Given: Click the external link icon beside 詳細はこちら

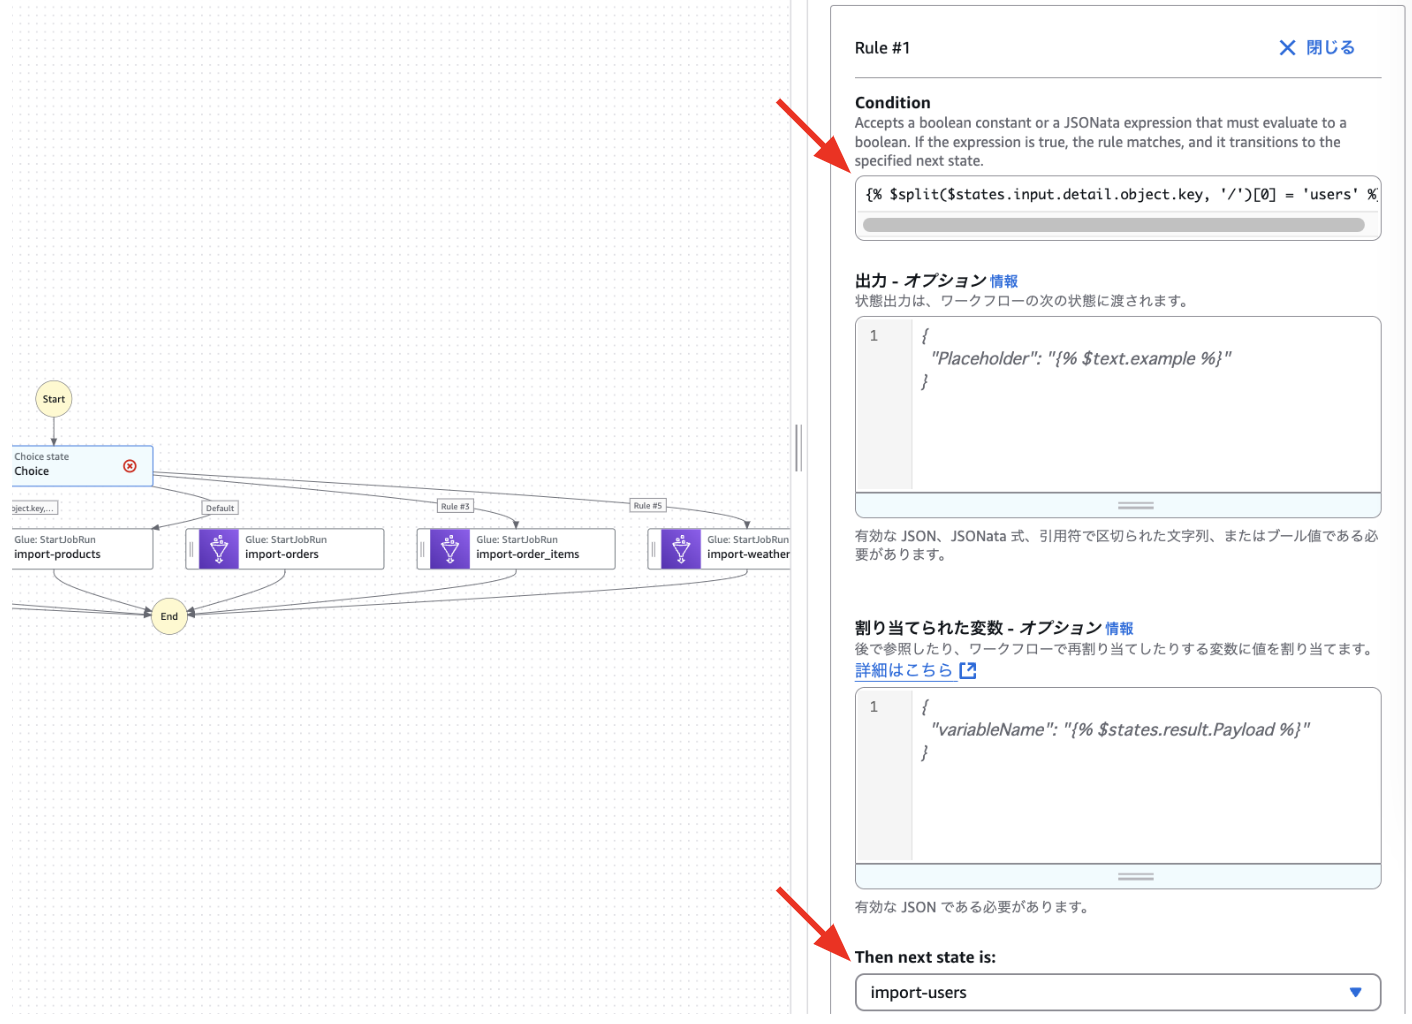Looking at the screenshot, I should pyautogui.click(x=968, y=671).
